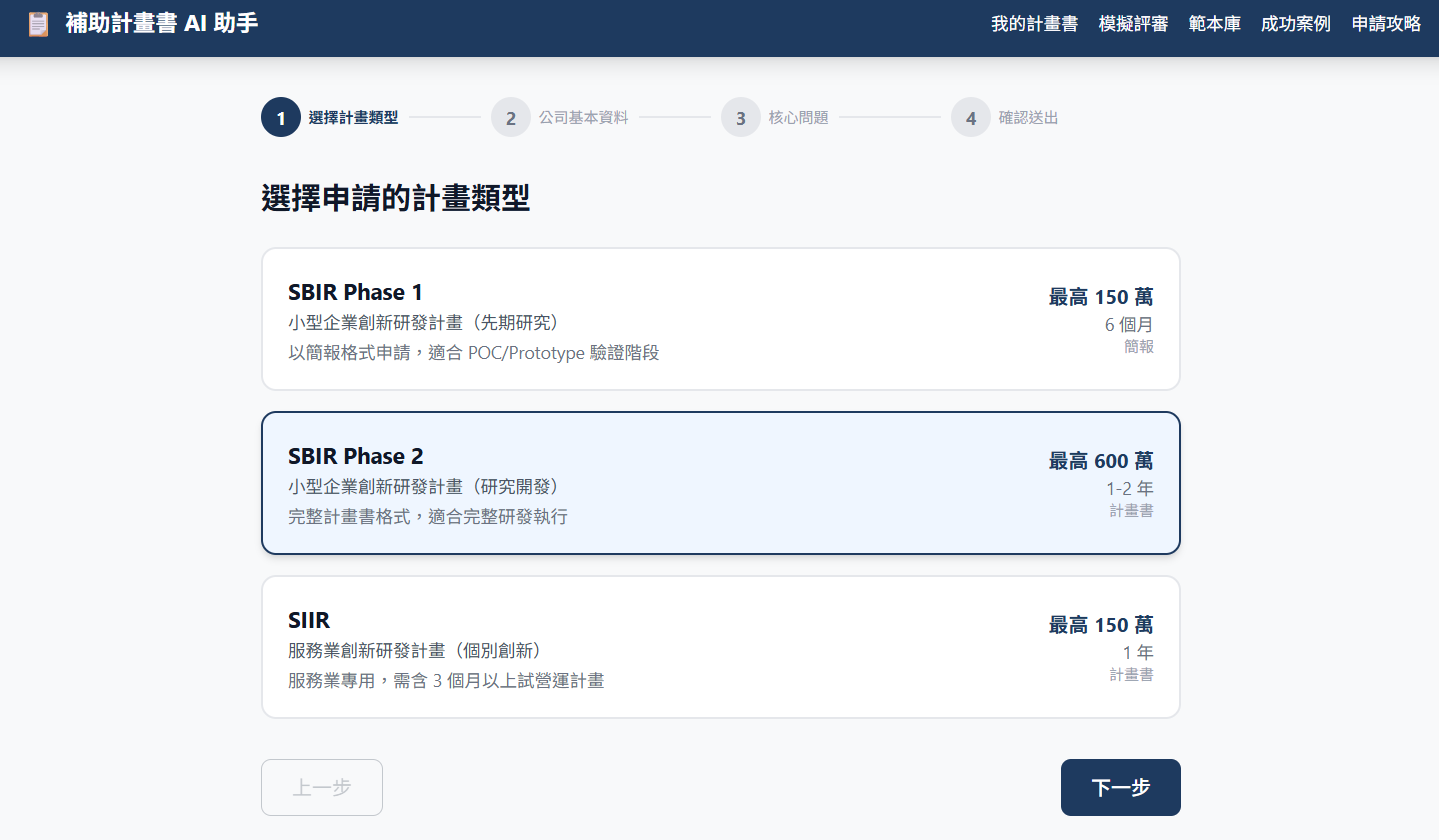Open 模擬評審 in the navigation bar
Image resolution: width=1439 pixels, height=840 pixels.
(1133, 24)
